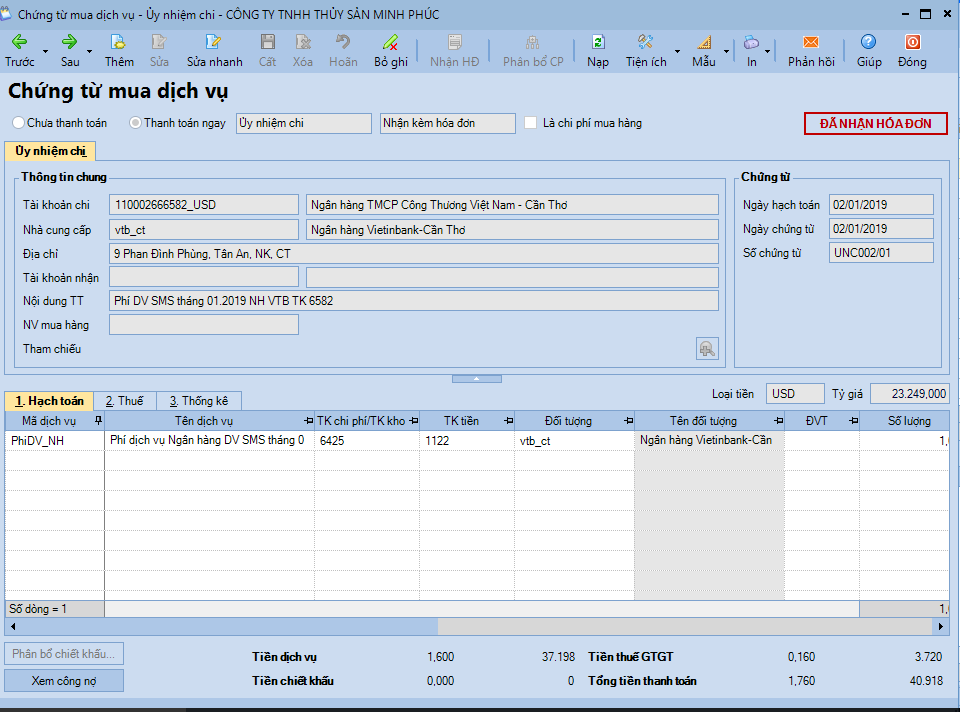The image size is (960, 712).
Task: Click the NV mua hàng field
Action: click(x=204, y=325)
